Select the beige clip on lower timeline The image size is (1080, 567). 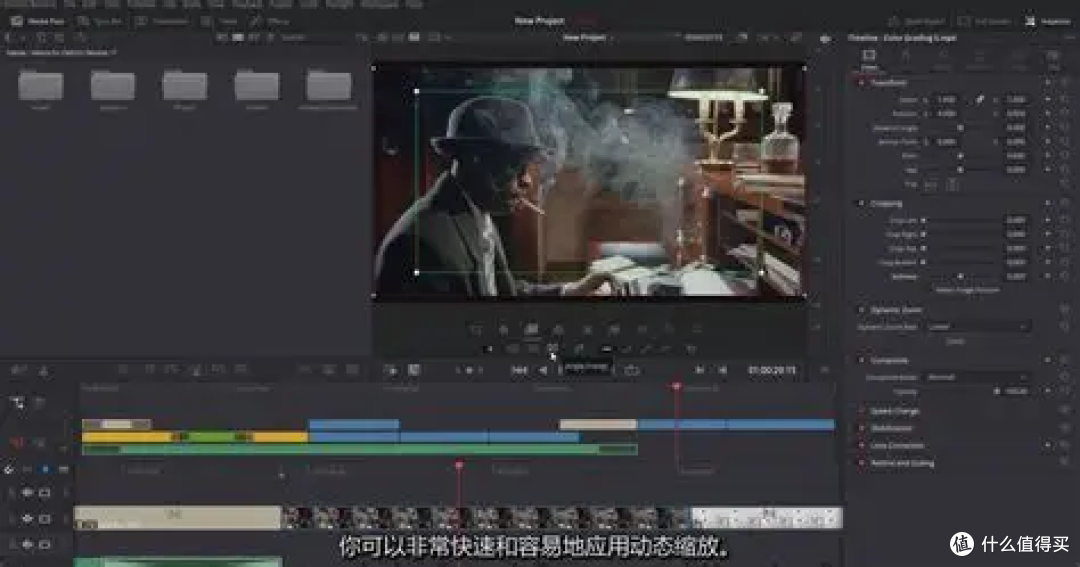[177, 517]
